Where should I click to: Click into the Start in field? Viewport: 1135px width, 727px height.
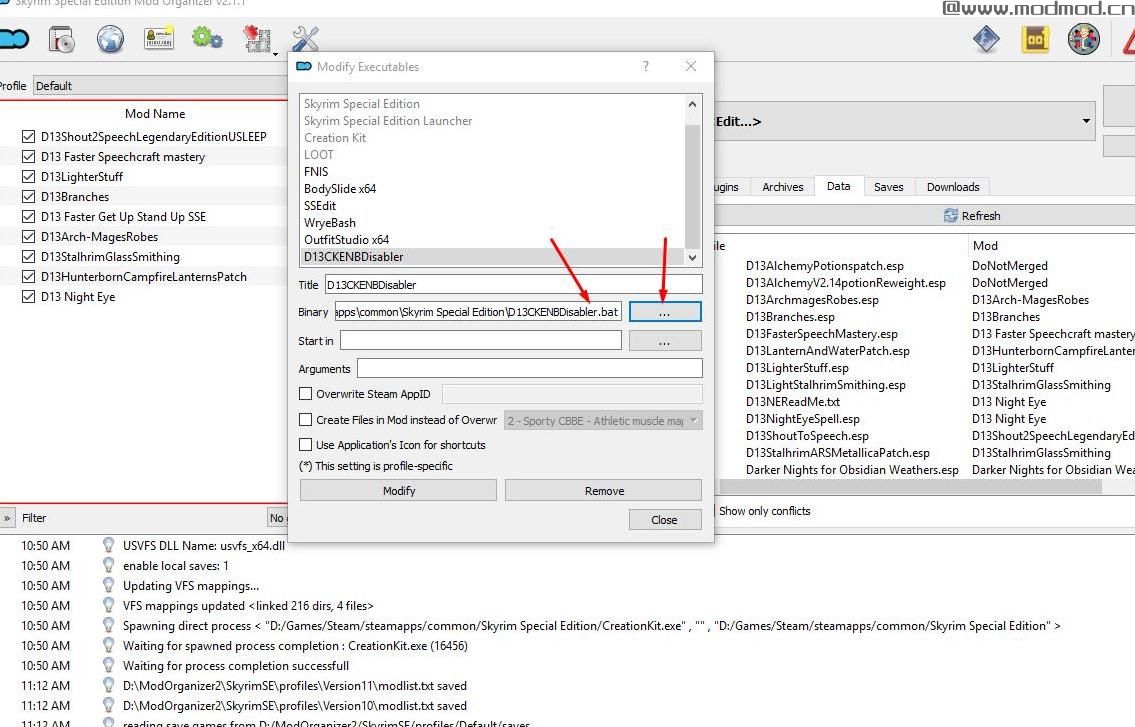click(x=481, y=340)
